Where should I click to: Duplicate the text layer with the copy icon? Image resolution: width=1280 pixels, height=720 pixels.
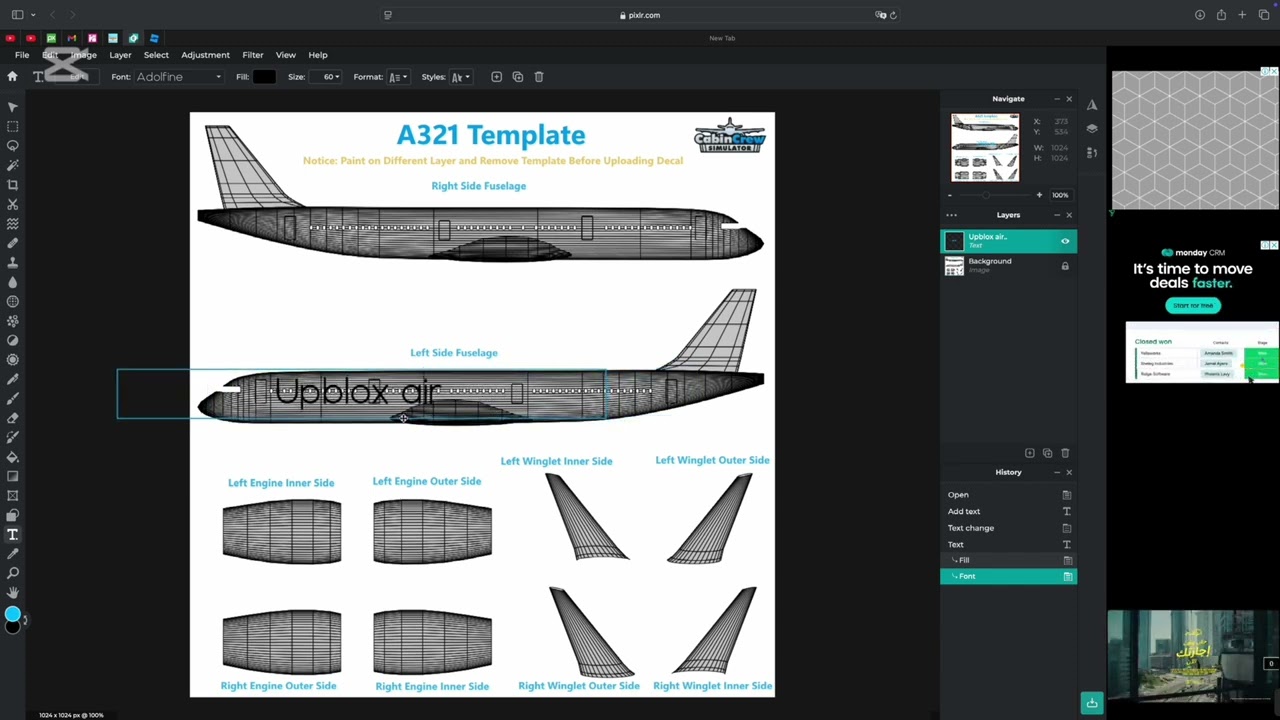pos(518,77)
